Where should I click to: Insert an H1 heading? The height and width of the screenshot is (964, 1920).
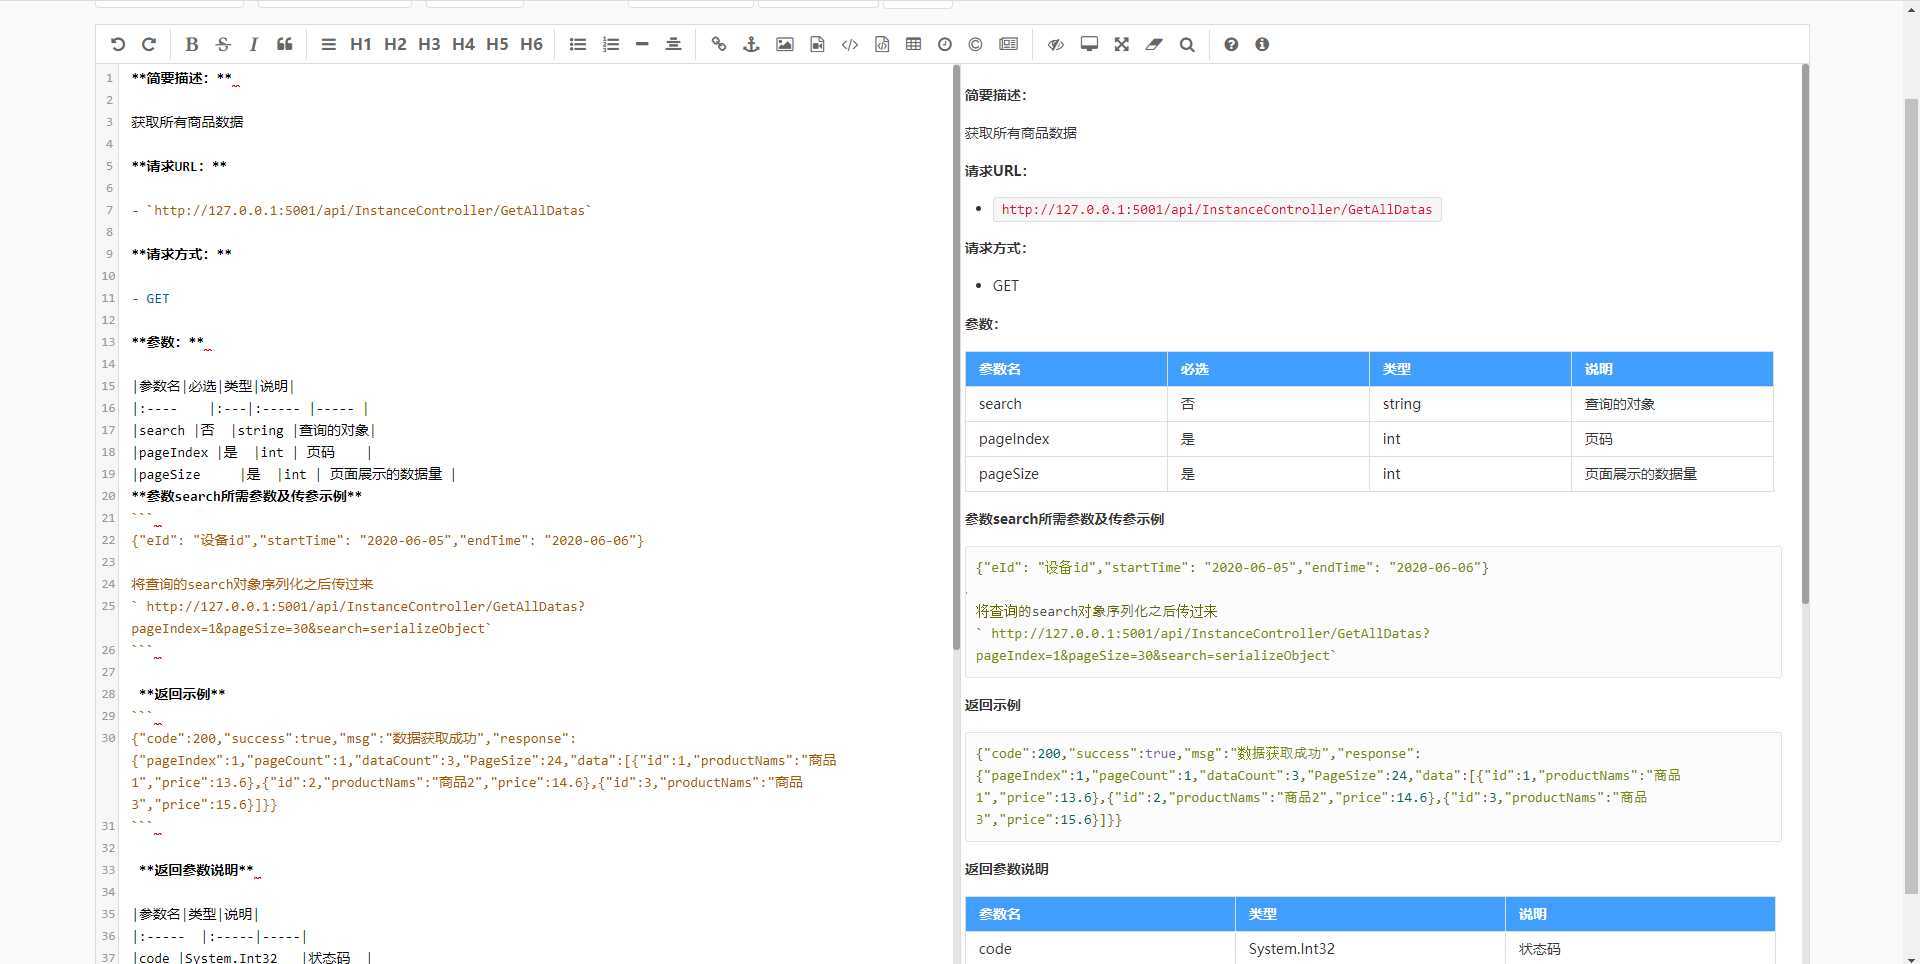click(361, 44)
